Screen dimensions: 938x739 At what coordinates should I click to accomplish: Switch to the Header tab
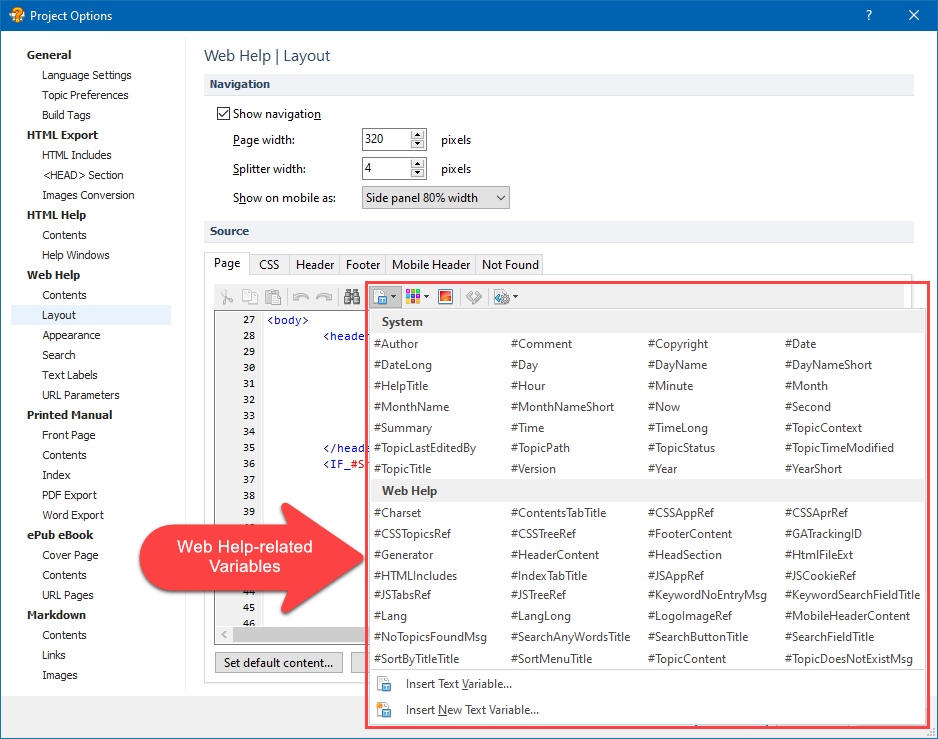click(x=315, y=264)
